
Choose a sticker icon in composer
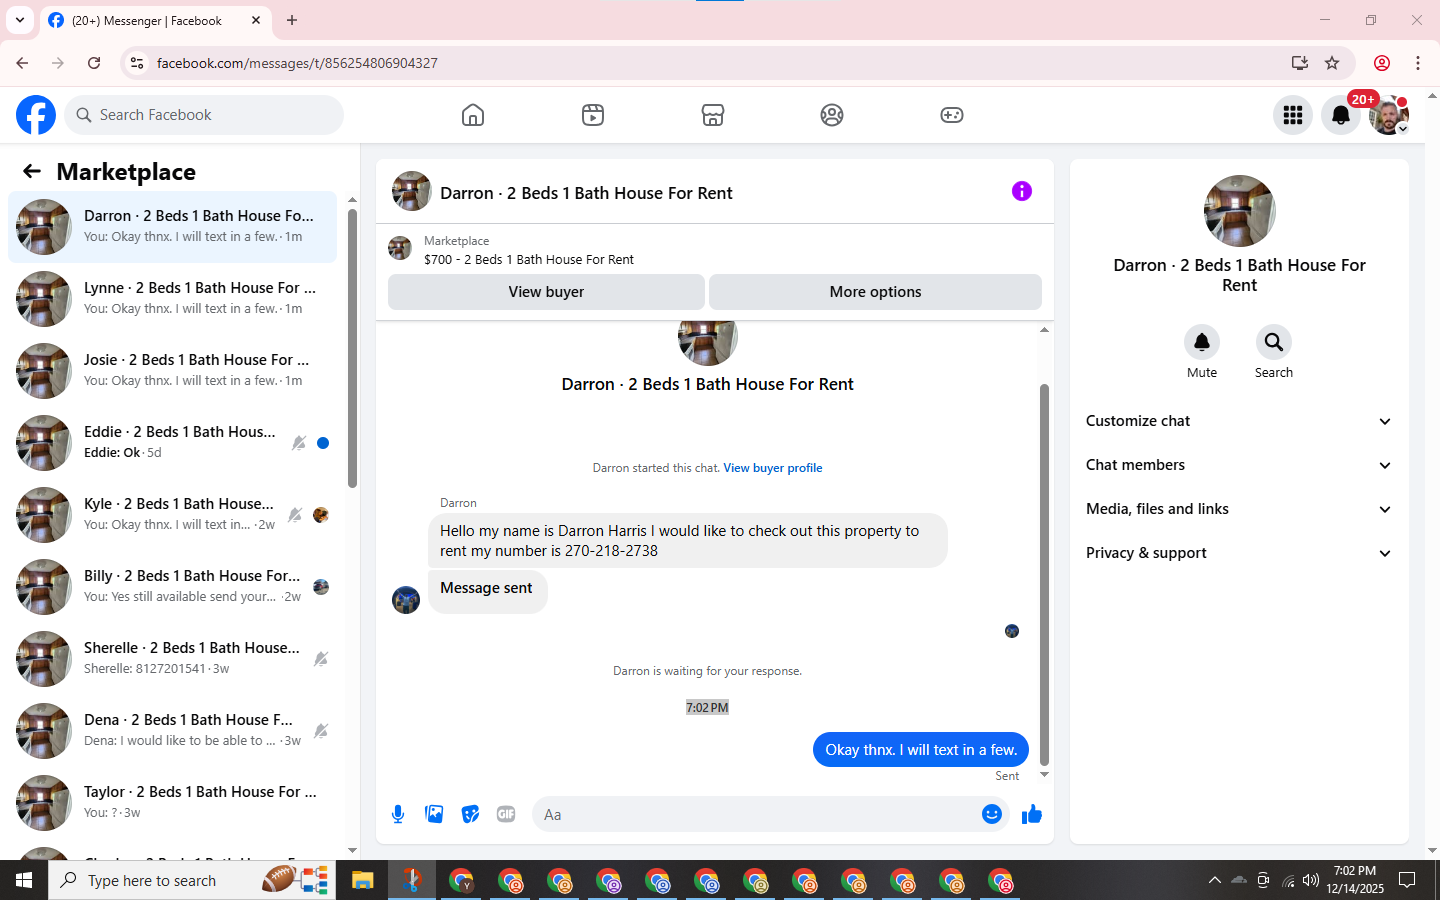tap(470, 814)
